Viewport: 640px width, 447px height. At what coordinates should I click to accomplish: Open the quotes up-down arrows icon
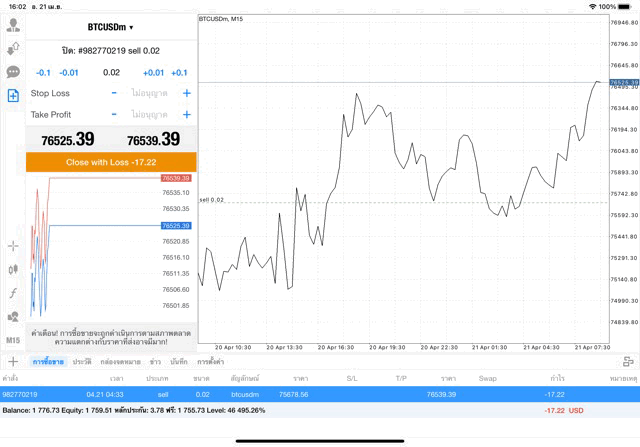pos(13,47)
